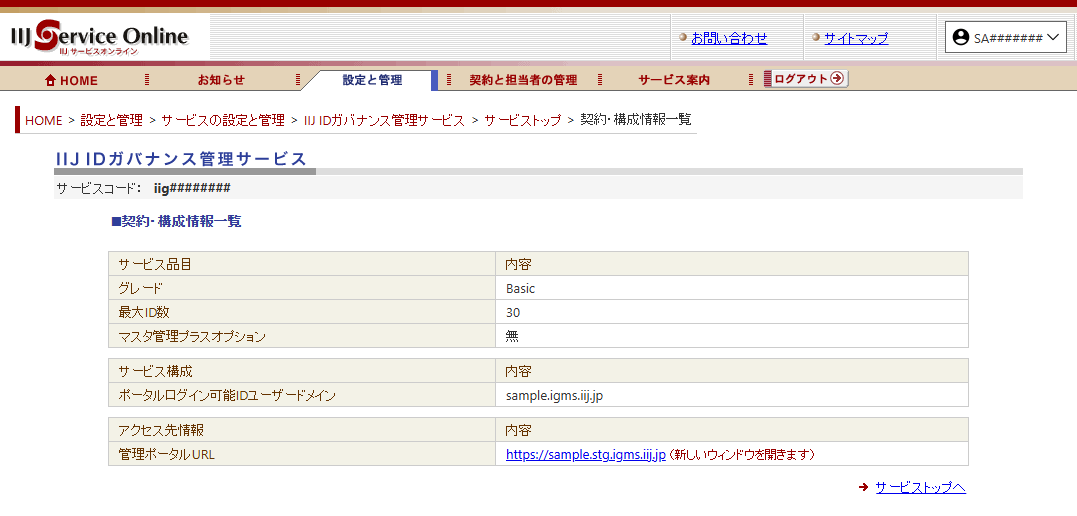Click the サービスの設定と管理 breadcrumb
Image resolution: width=1077 pixels, height=516 pixels.
click(x=223, y=120)
